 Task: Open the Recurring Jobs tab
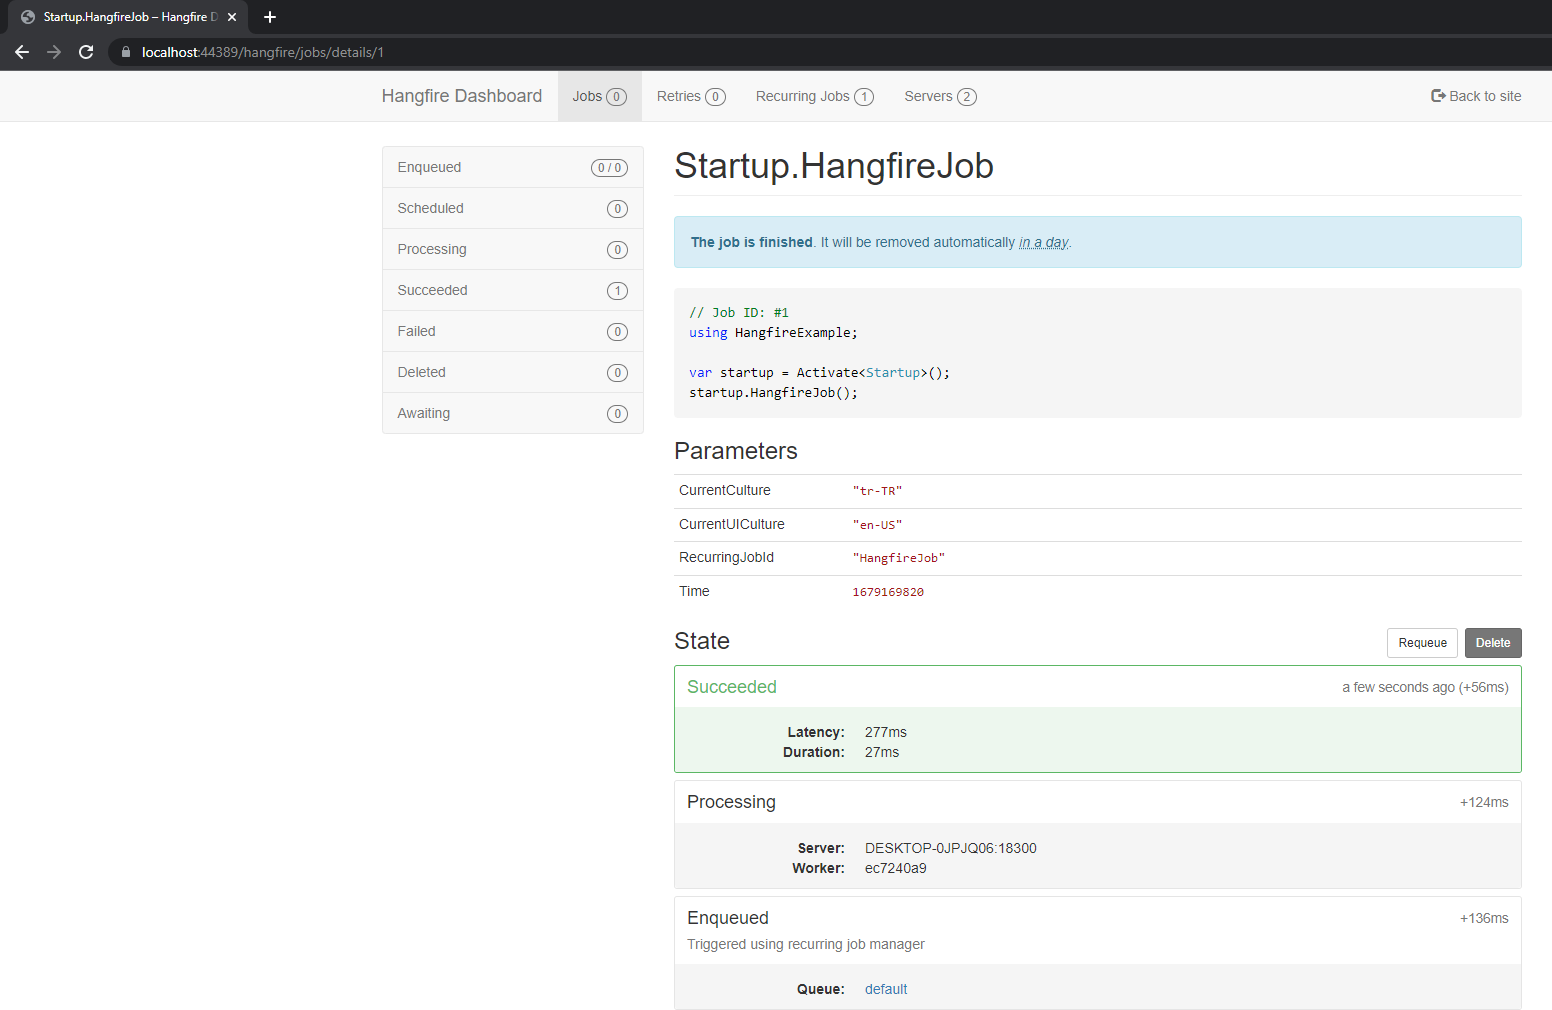point(815,96)
